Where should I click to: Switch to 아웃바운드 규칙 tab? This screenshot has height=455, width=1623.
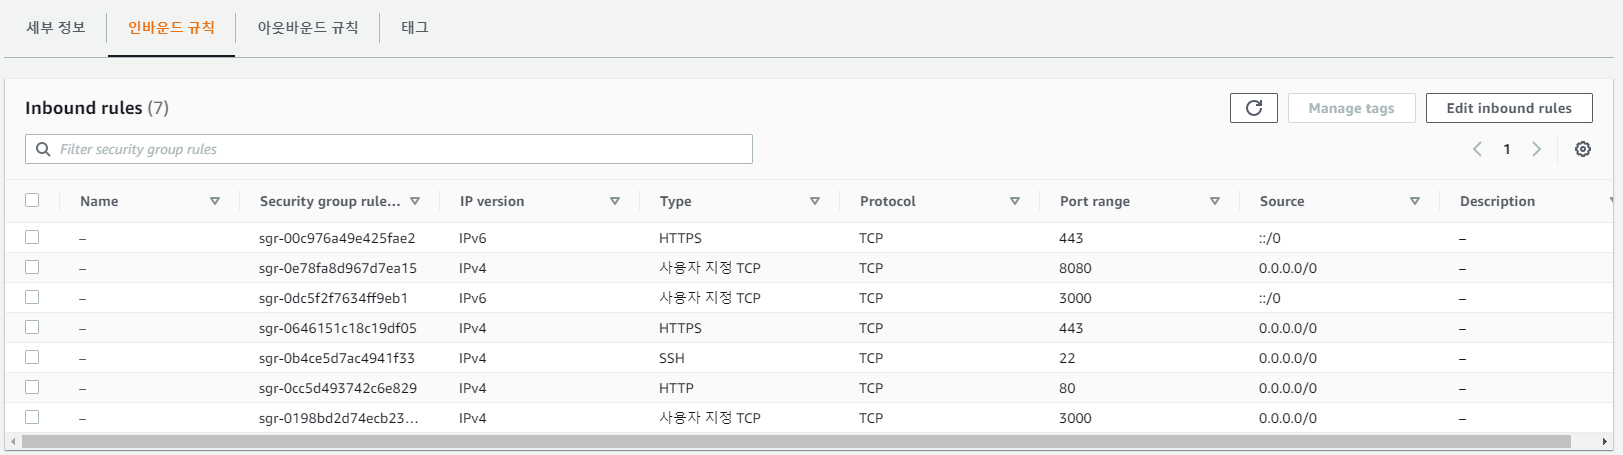[x=308, y=28]
